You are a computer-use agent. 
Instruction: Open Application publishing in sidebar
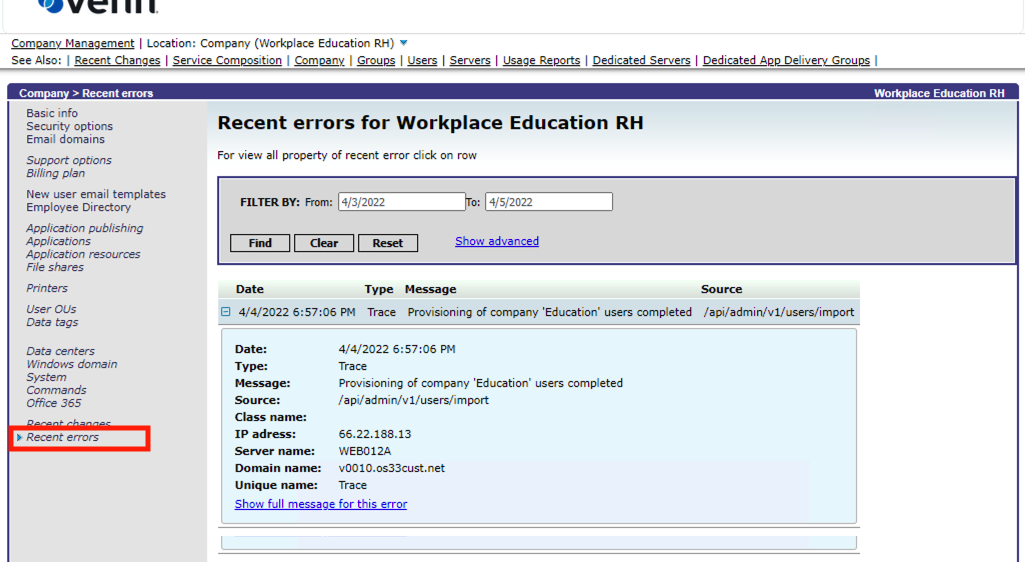(84, 228)
